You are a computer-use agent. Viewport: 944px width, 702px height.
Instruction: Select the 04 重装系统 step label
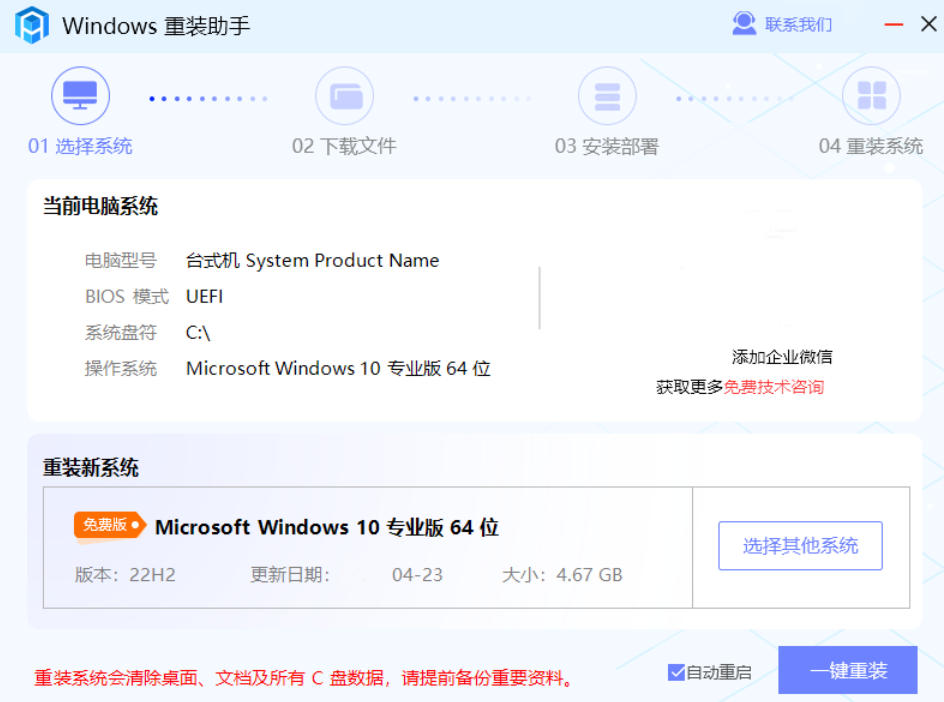pos(871,146)
